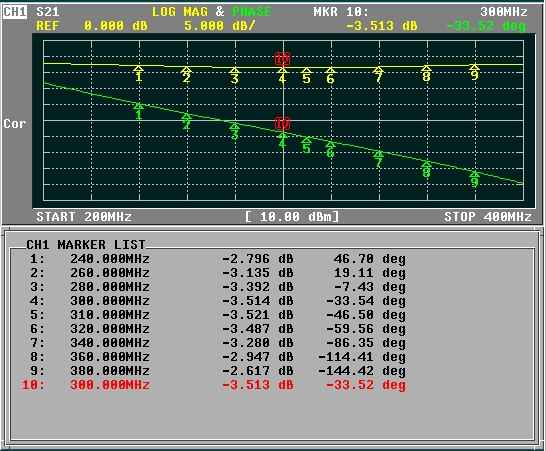Viewport: 546px width, 451px height.
Task: Select green marker 7 on the phase trace
Action: coord(379,159)
